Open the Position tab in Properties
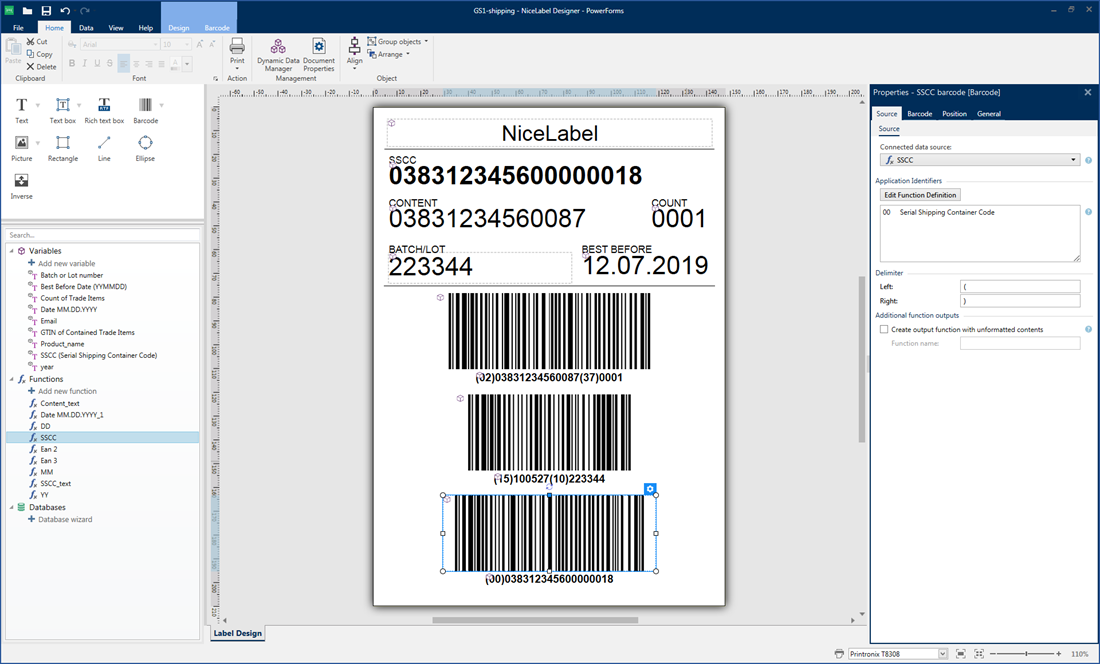The height and width of the screenshot is (664, 1100). (x=954, y=114)
